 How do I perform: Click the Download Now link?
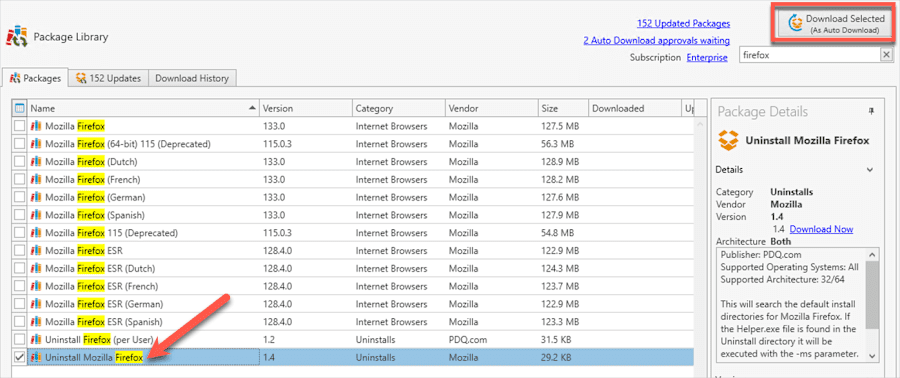coord(821,229)
